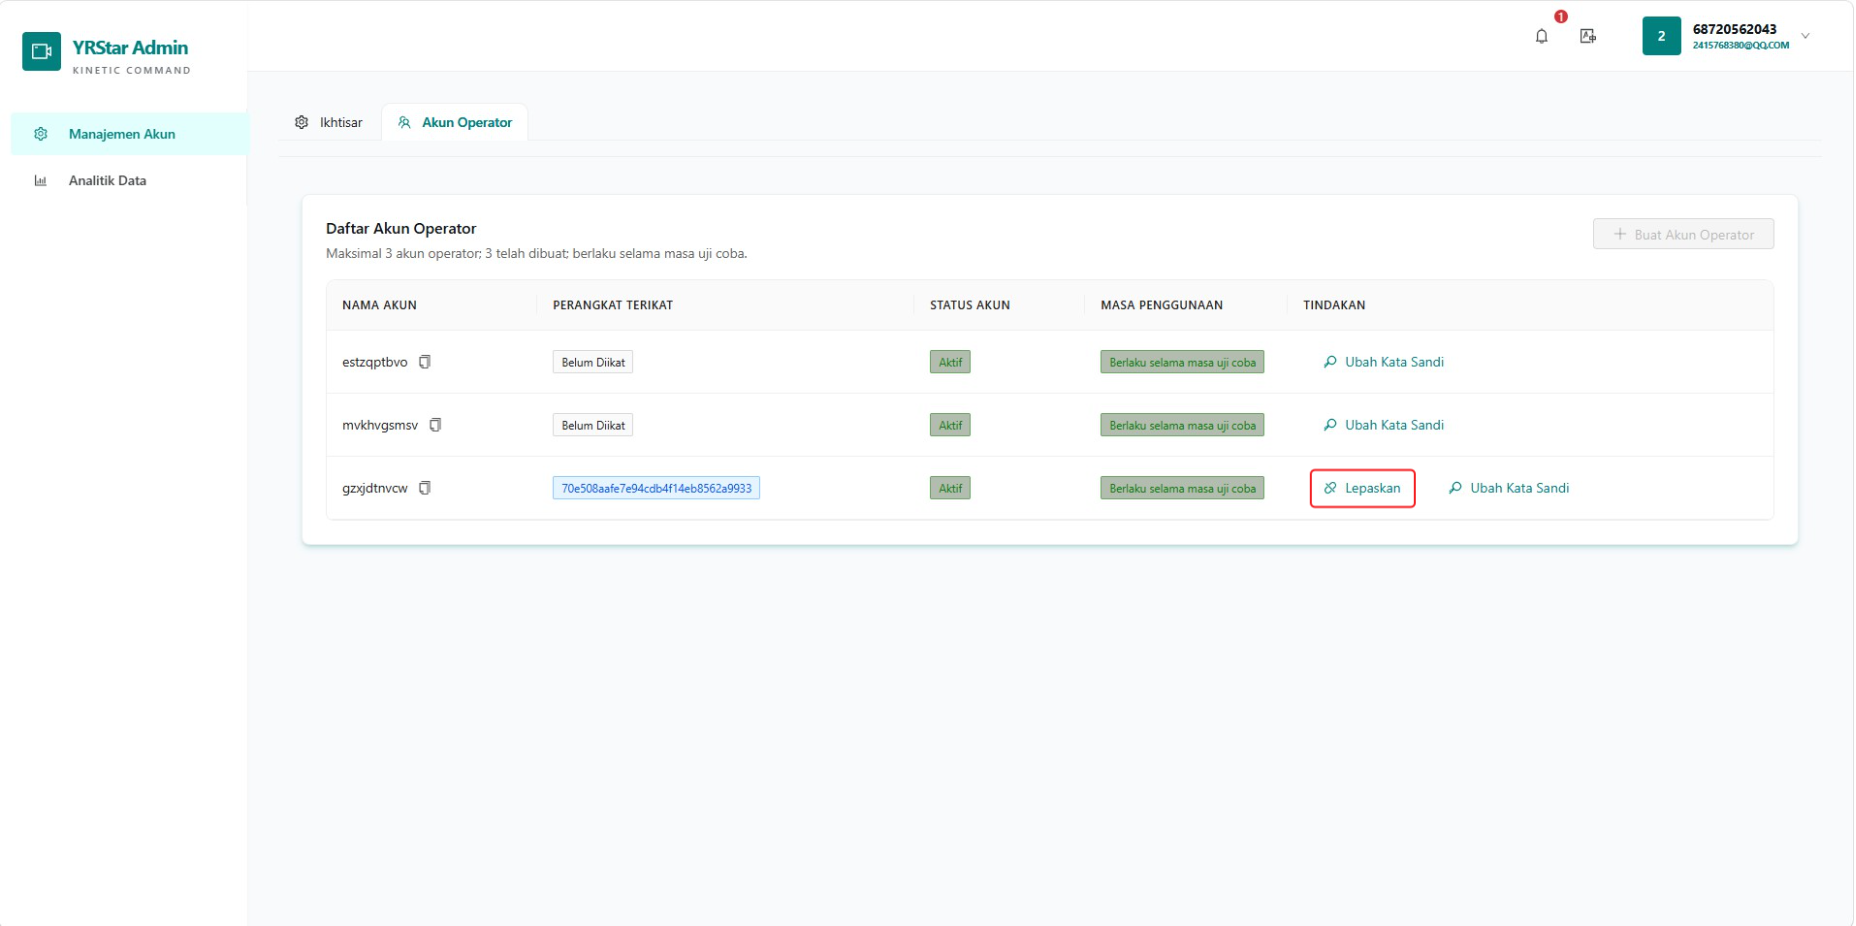Click the Aktif status of estzqptbvo
Image resolution: width=1856 pixels, height=926 pixels.
coord(950,362)
